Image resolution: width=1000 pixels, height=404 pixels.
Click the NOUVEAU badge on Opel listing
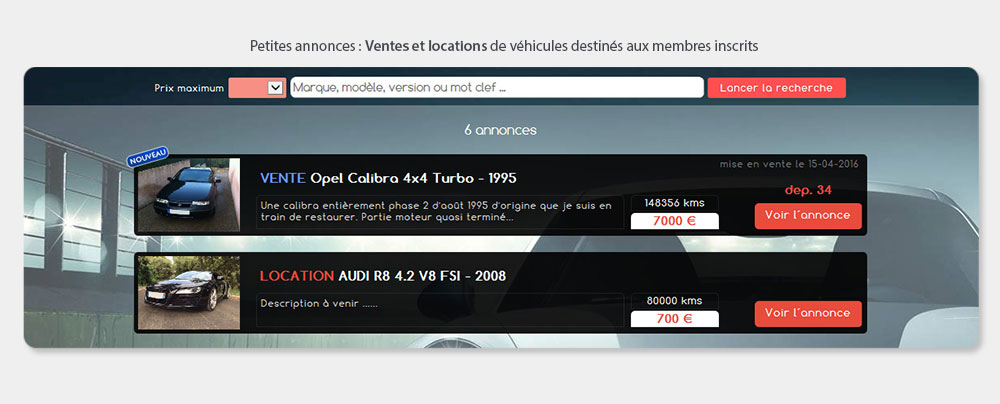point(147,156)
